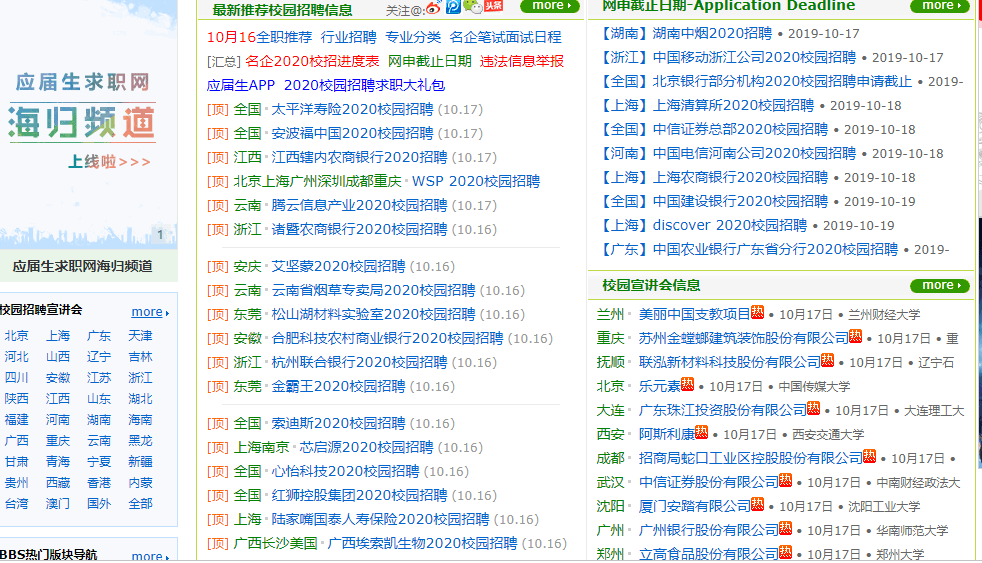This screenshot has height=563, width=982.
Task: Open 陆家嘴国泰人寿保险2020校园招聘 posting
Action: pyautogui.click(x=380, y=520)
